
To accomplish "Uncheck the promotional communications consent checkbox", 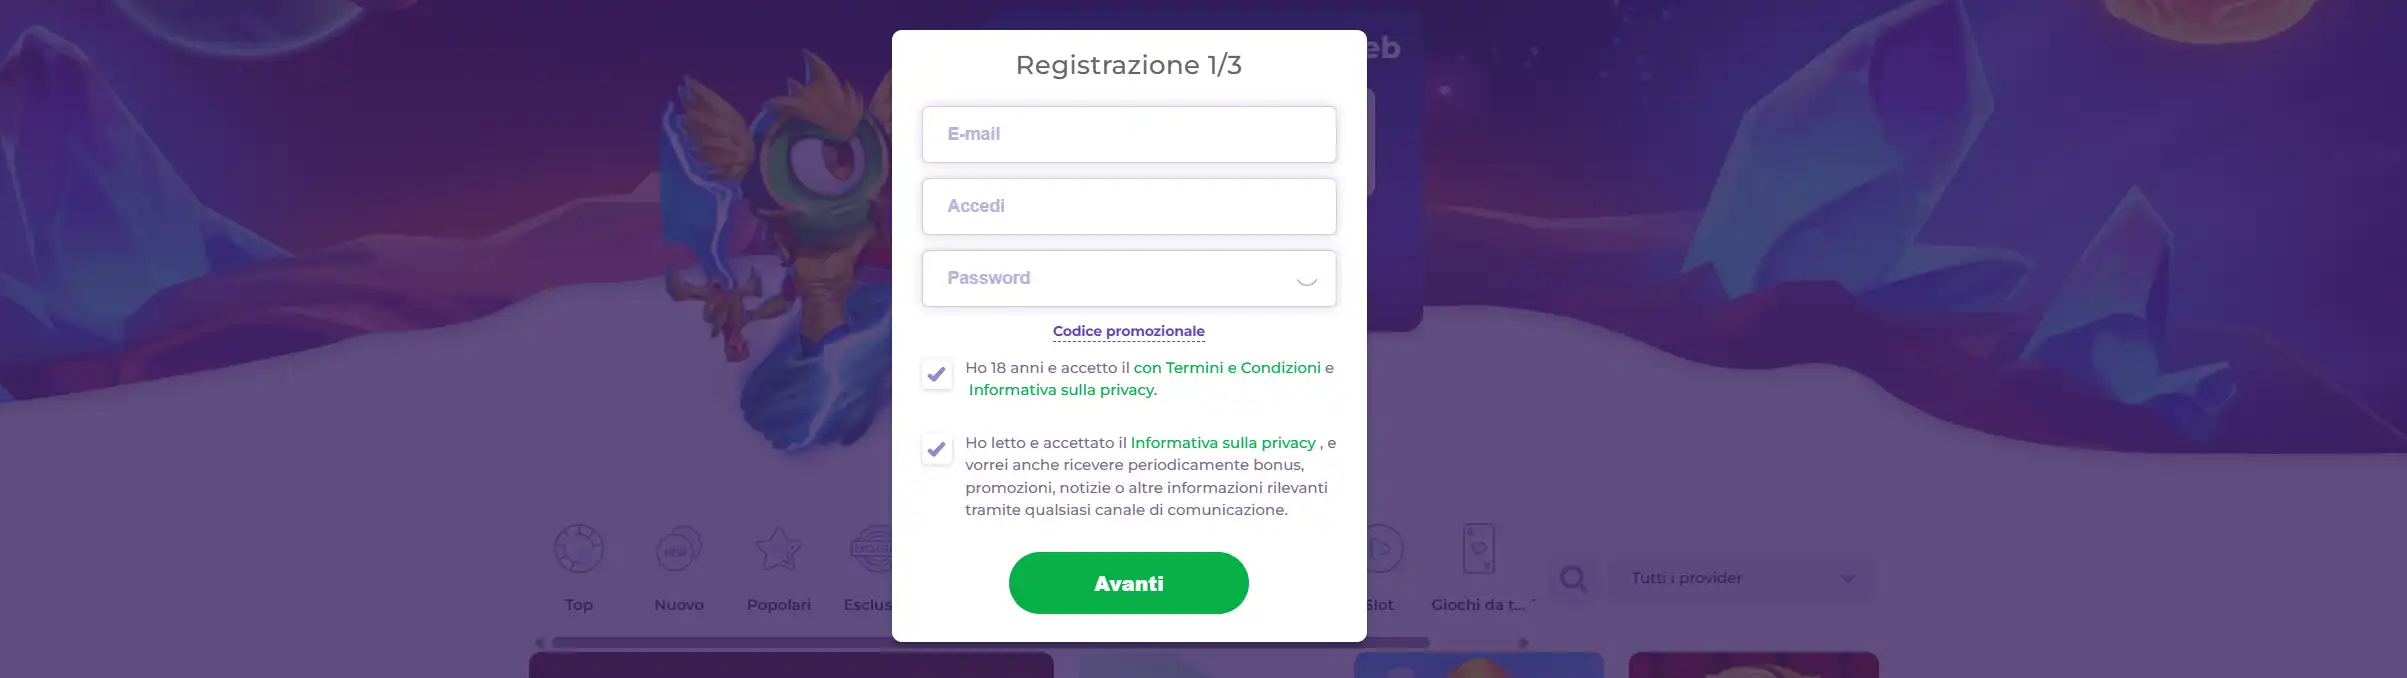I will pos(936,449).
